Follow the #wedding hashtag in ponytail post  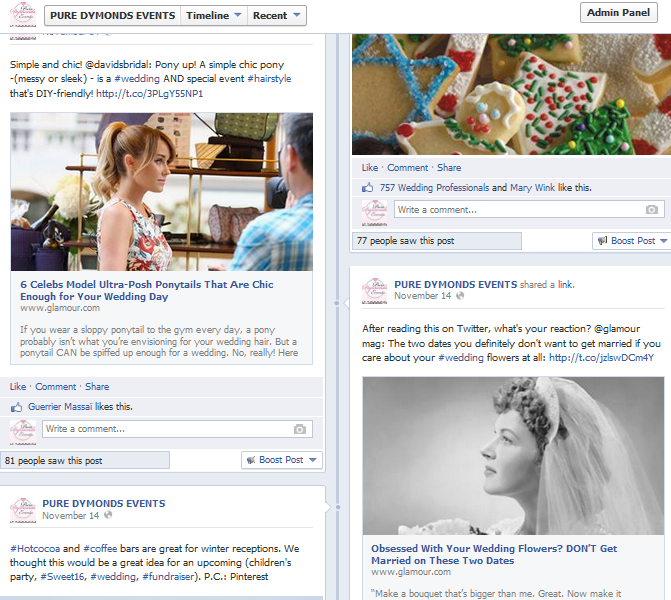[x=137, y=79]
